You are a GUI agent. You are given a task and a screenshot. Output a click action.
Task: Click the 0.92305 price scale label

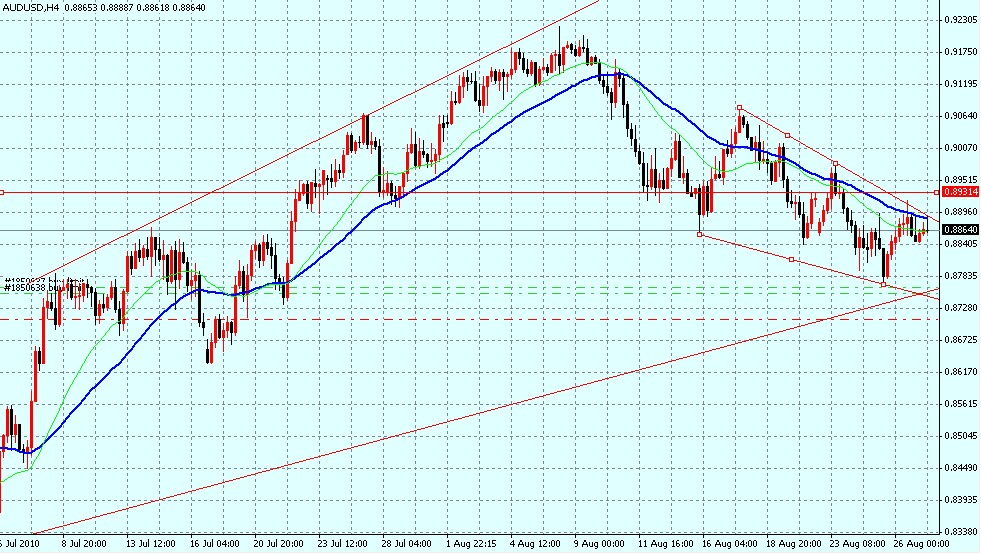(x=960, y=20)
